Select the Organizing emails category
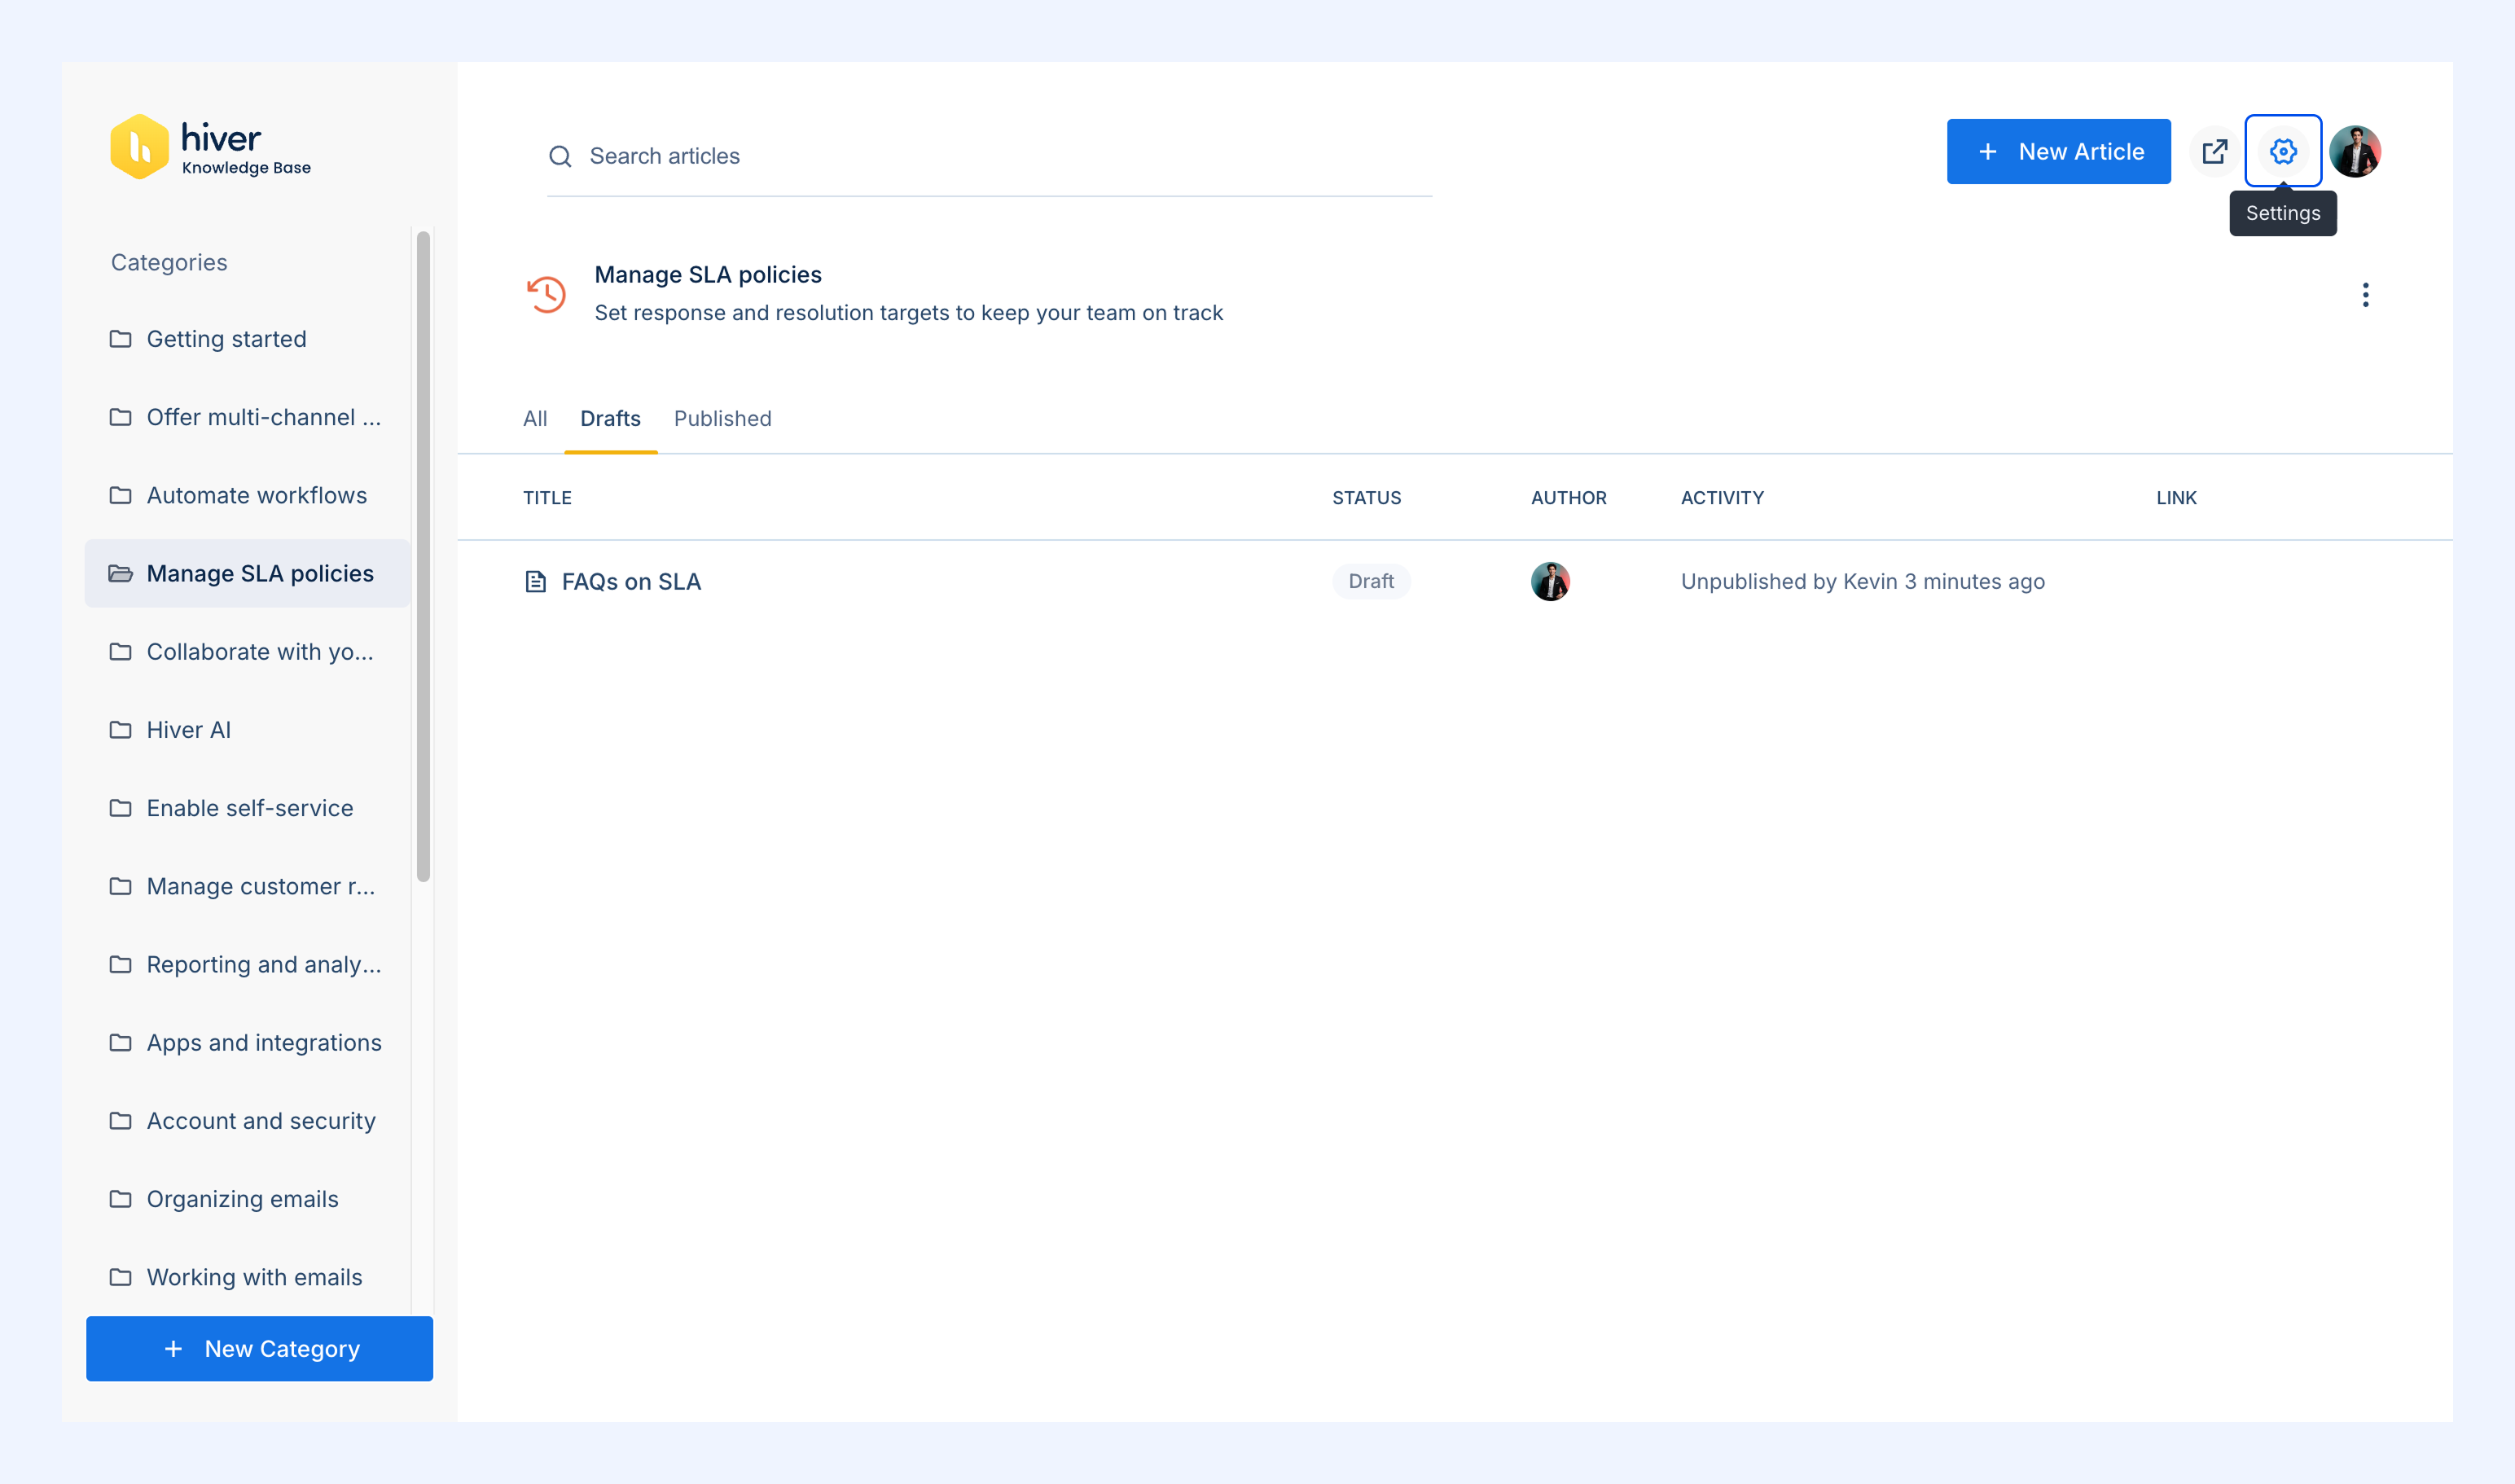Screen dimensions: 2515x1484 click(x=247, y=1199)
